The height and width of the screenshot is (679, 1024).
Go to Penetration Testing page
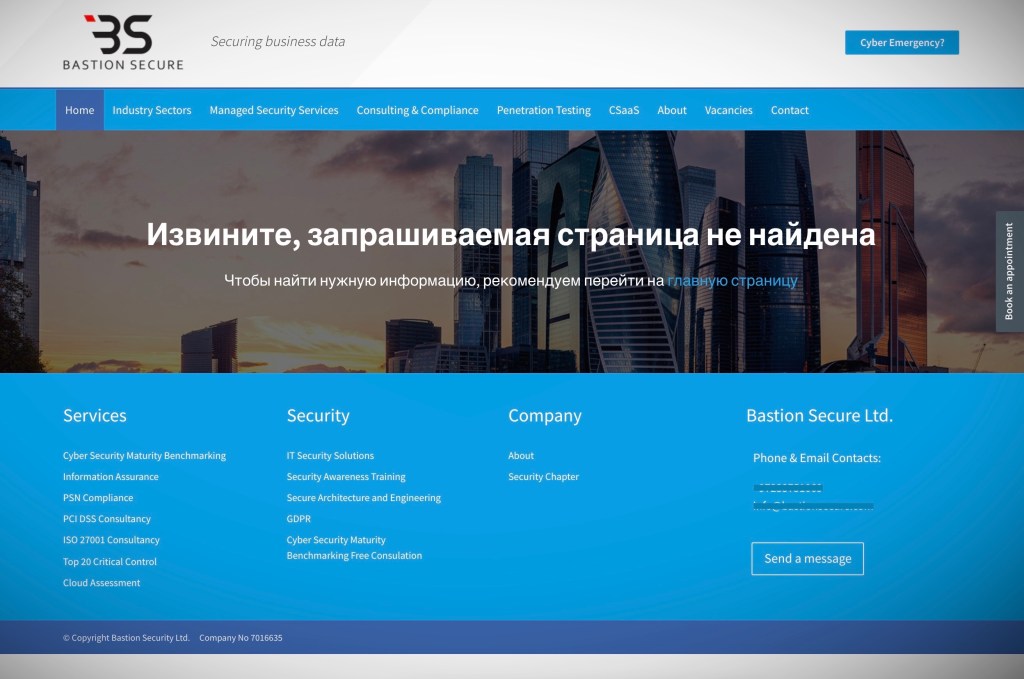[x=543, y=110]
